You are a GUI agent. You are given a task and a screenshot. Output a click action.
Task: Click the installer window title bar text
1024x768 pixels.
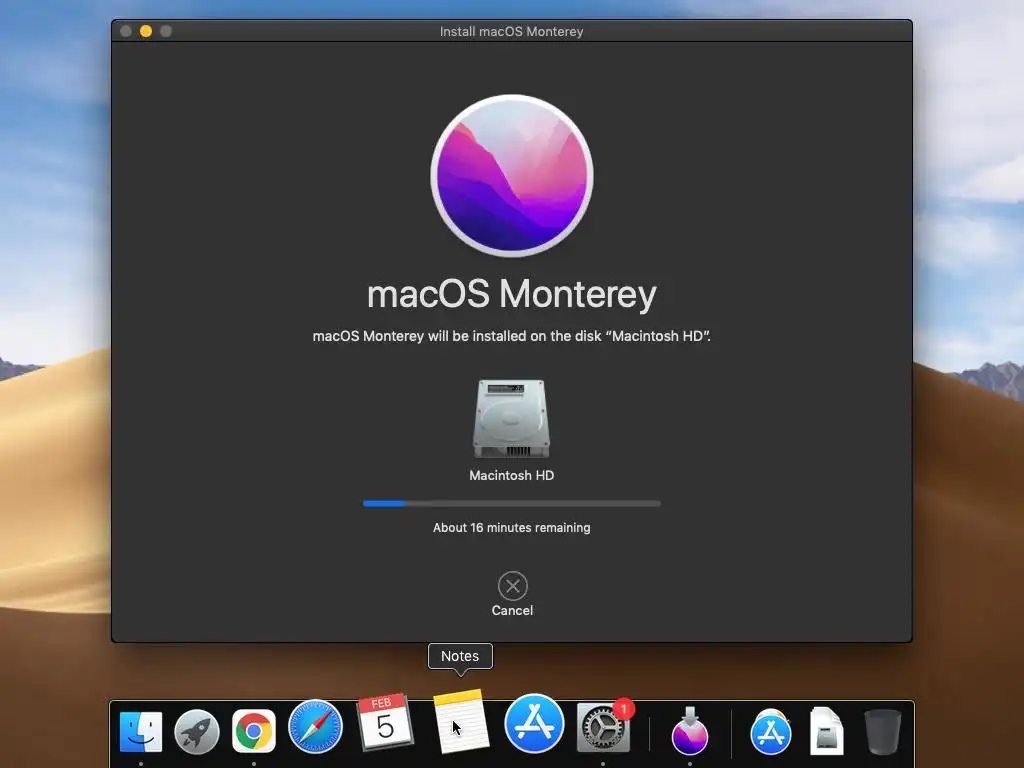(511, 31)
